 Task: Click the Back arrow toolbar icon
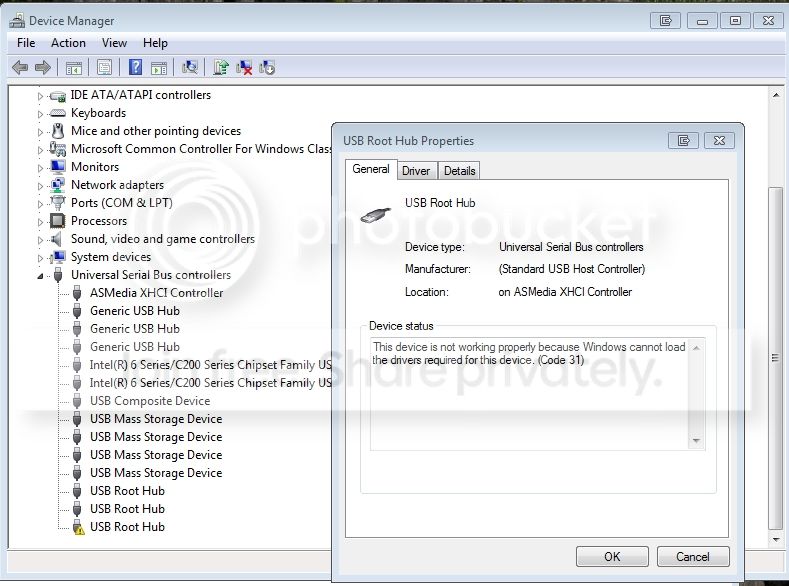coord(20,67)
